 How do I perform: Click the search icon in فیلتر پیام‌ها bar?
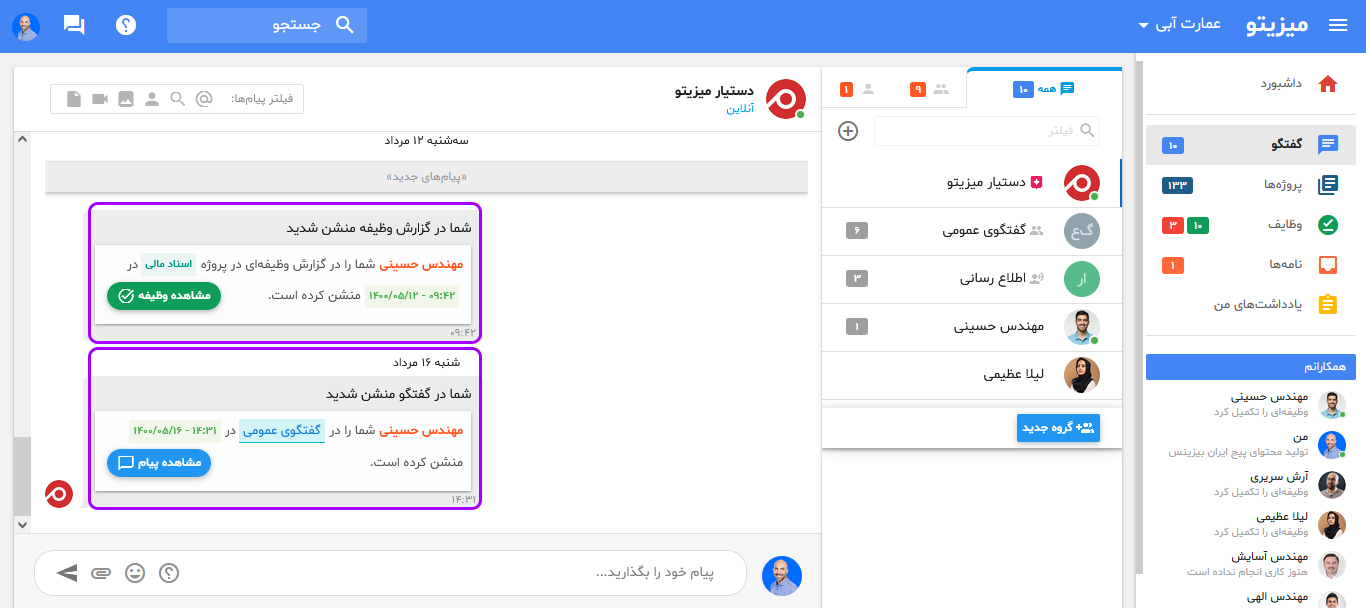[178, 99]
